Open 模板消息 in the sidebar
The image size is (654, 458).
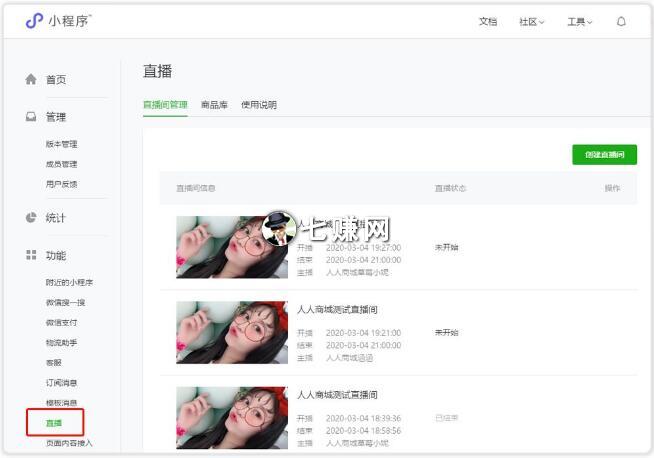point(61,403)
